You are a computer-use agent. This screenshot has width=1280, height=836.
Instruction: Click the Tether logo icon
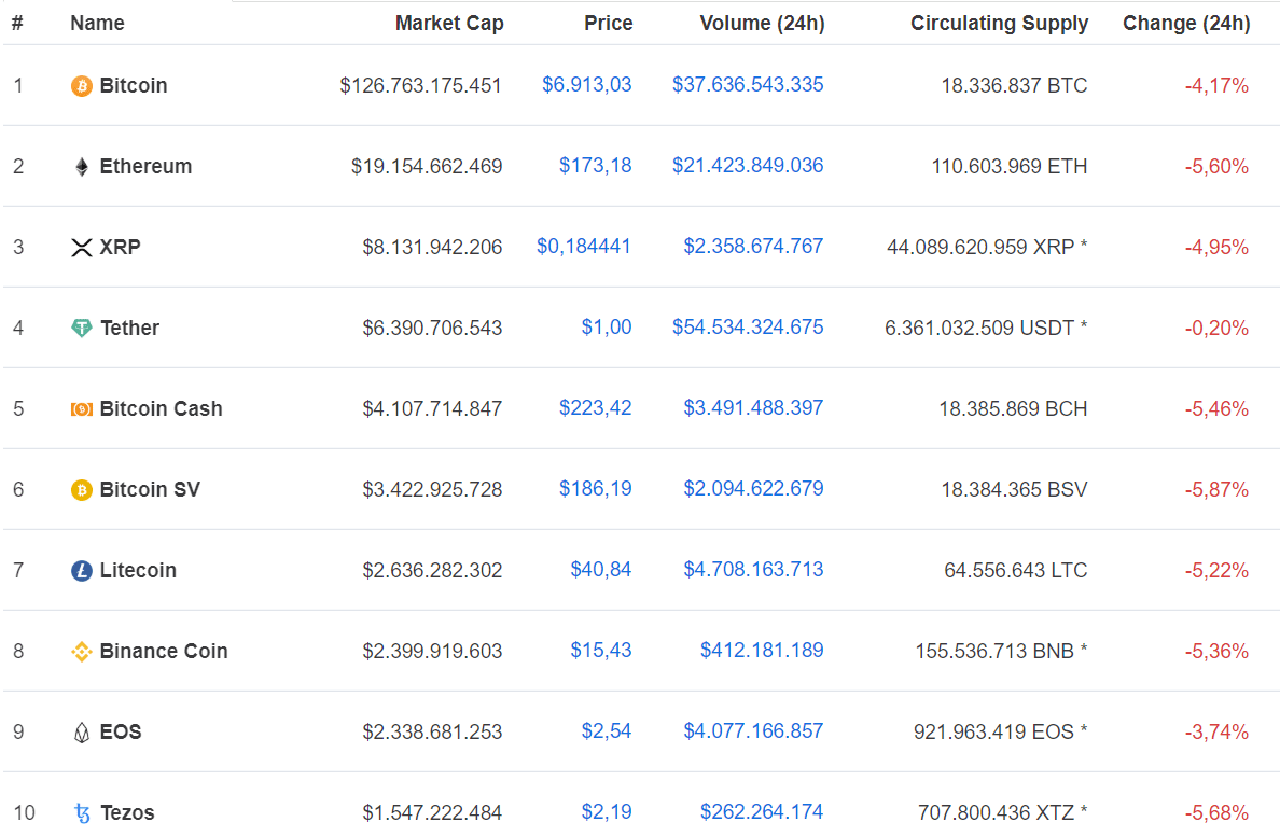(82, 329)
